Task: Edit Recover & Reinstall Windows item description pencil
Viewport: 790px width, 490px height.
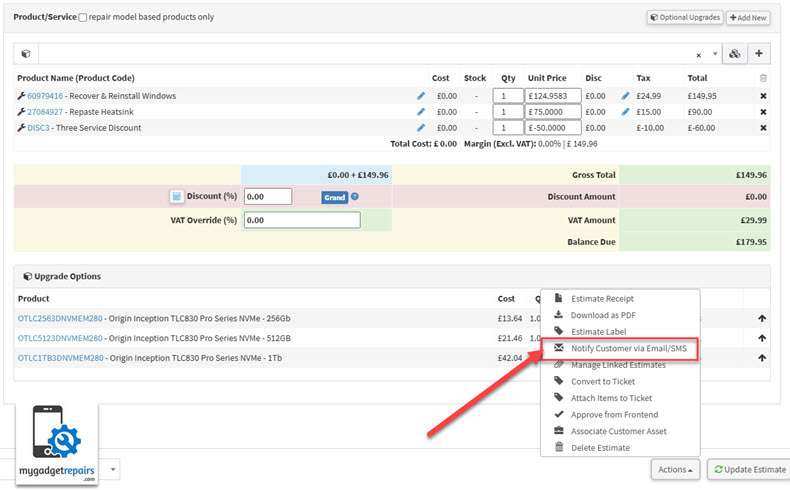Action: (x=421, y=96)
